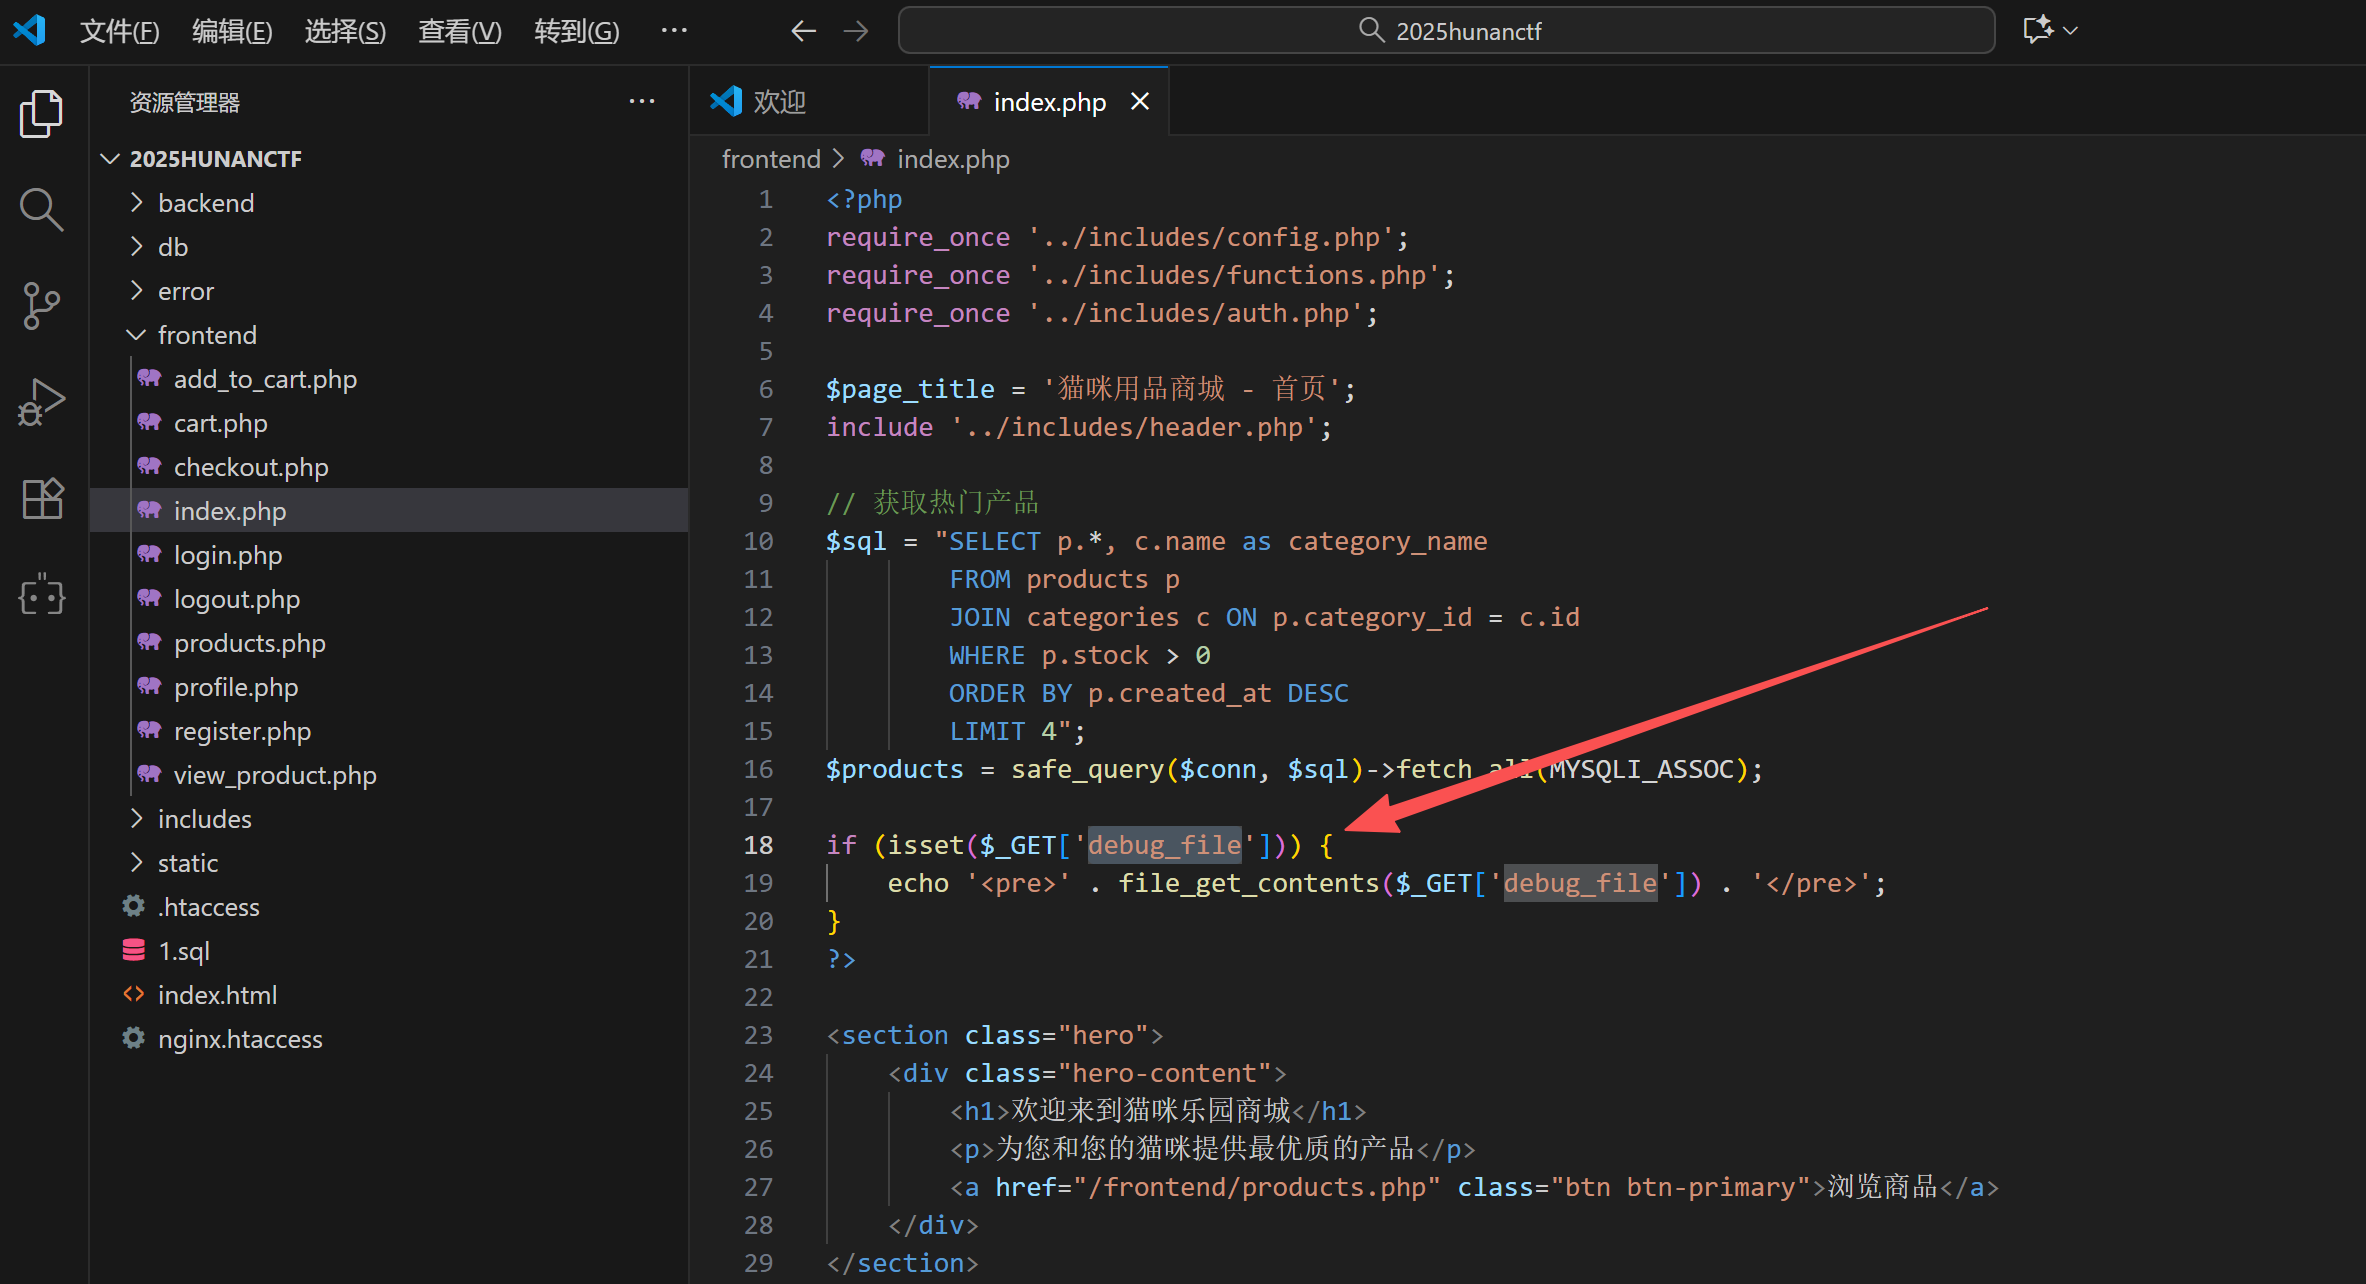Click the navigate forward arrow
This screenshot has height=1284, width=2366.
coord(856,31)
